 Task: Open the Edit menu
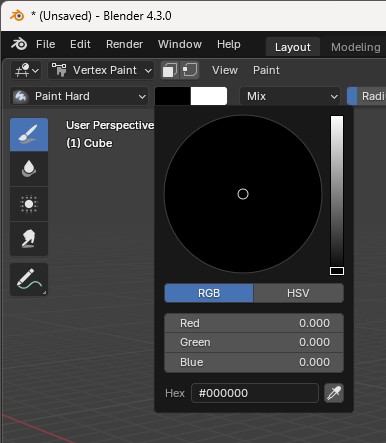[80, 44]
